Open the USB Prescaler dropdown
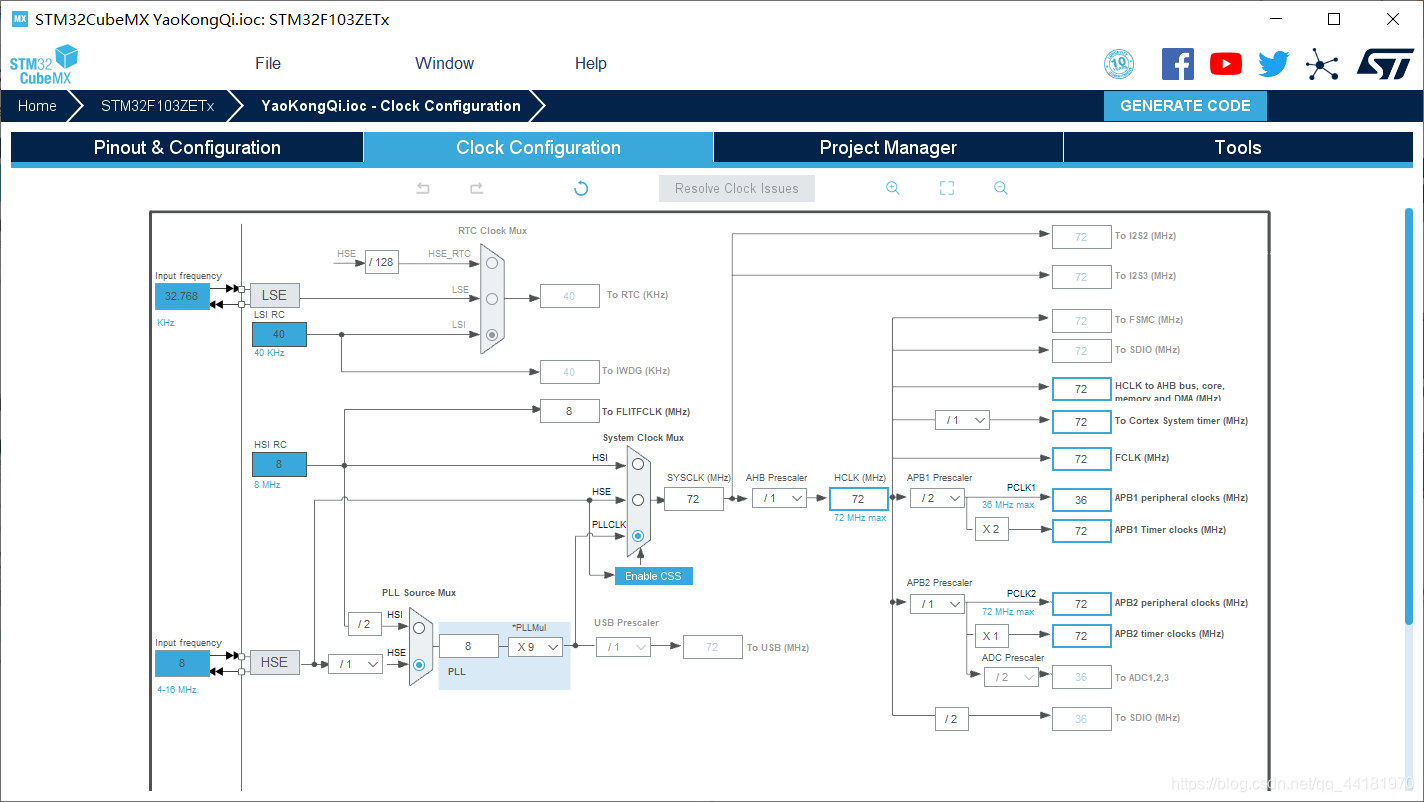The image size is (1424, 802). point(624,647)
